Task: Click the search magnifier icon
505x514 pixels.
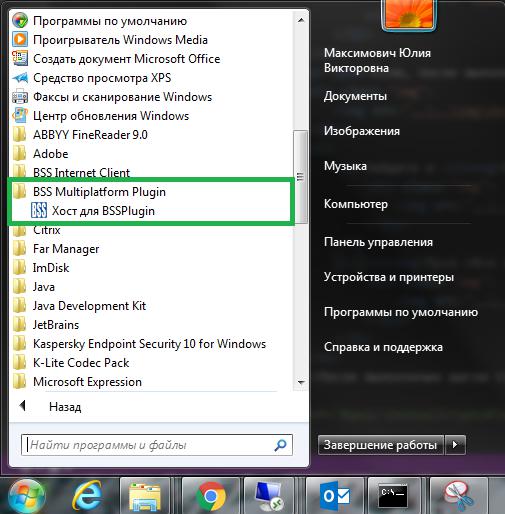Action: point(280,445)
